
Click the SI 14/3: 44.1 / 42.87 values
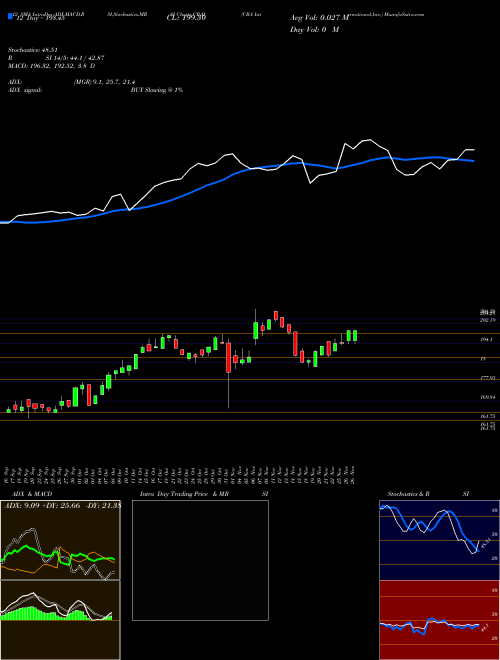click(x=76, y=58)
